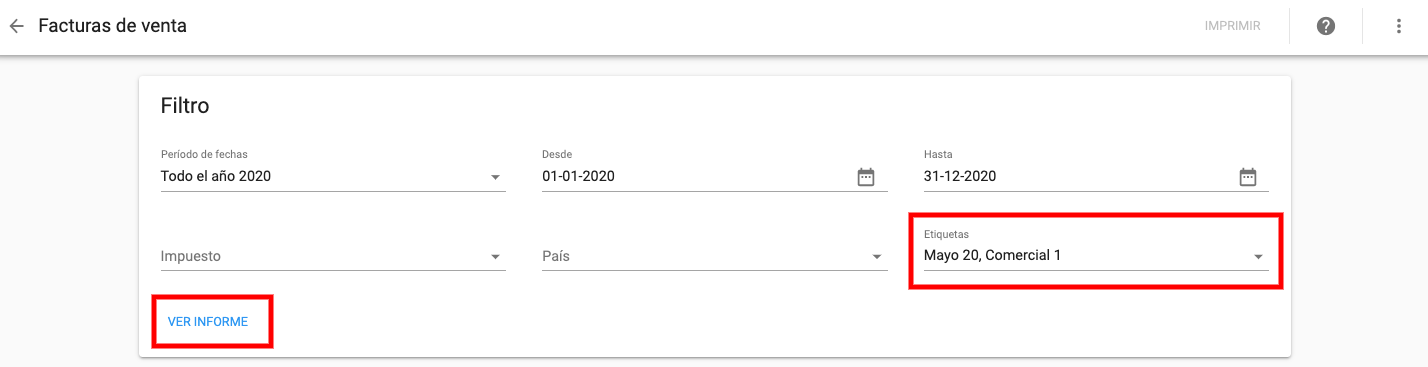Expand the Etiquetas dropdown arrow
The image size is (1428, 367).
1259,257
